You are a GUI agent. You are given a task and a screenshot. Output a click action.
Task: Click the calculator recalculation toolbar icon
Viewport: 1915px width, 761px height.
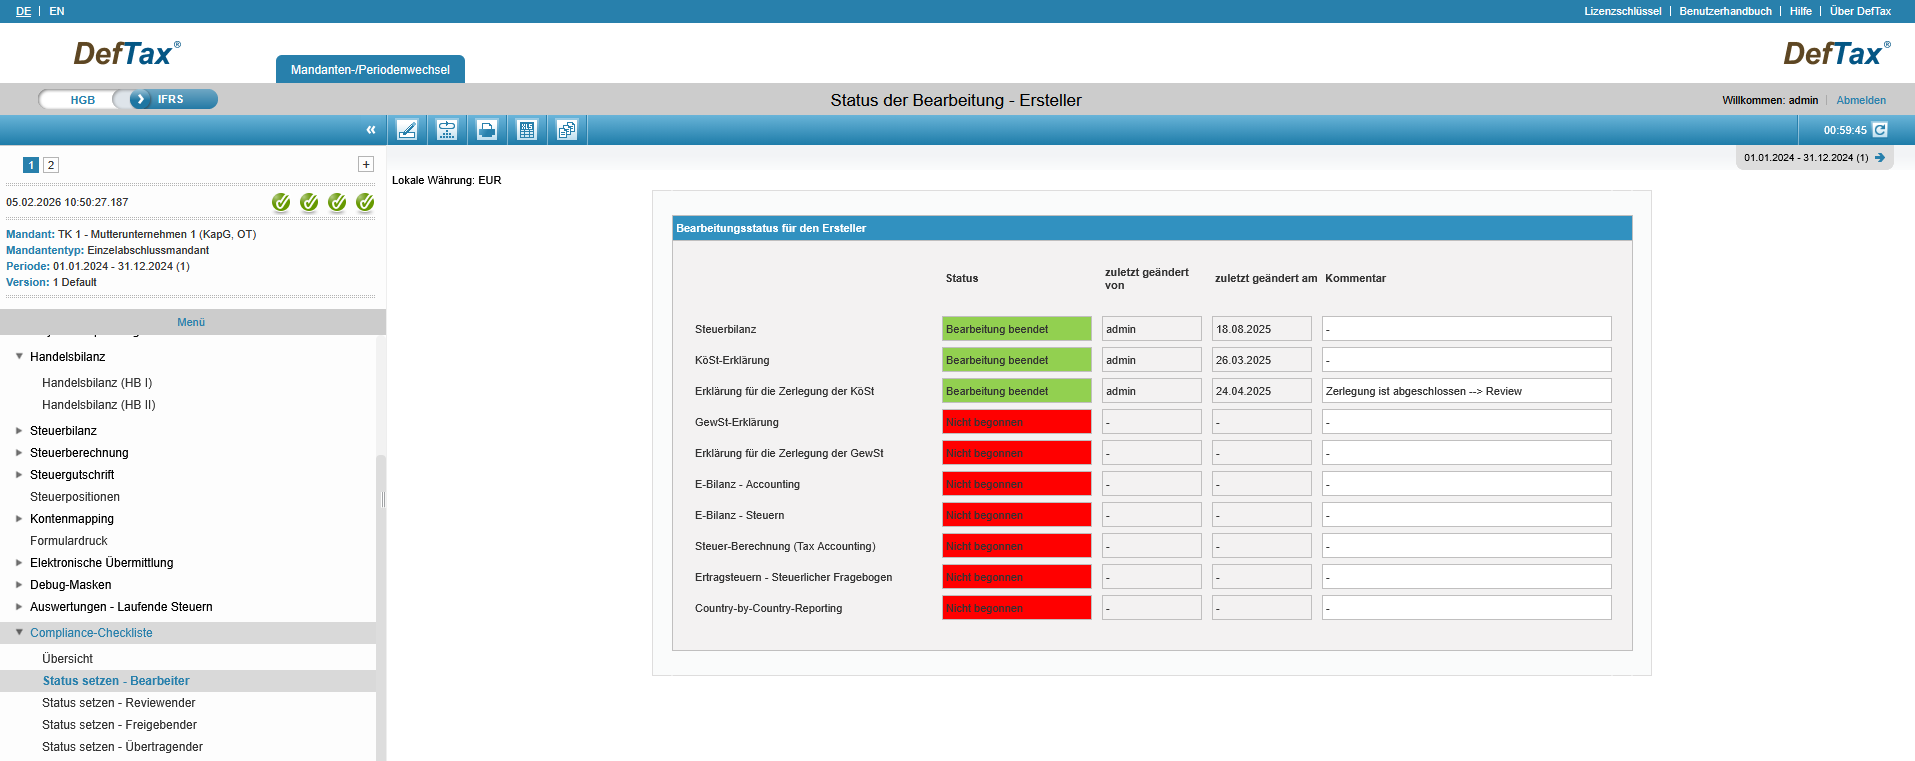pos(447,130)
